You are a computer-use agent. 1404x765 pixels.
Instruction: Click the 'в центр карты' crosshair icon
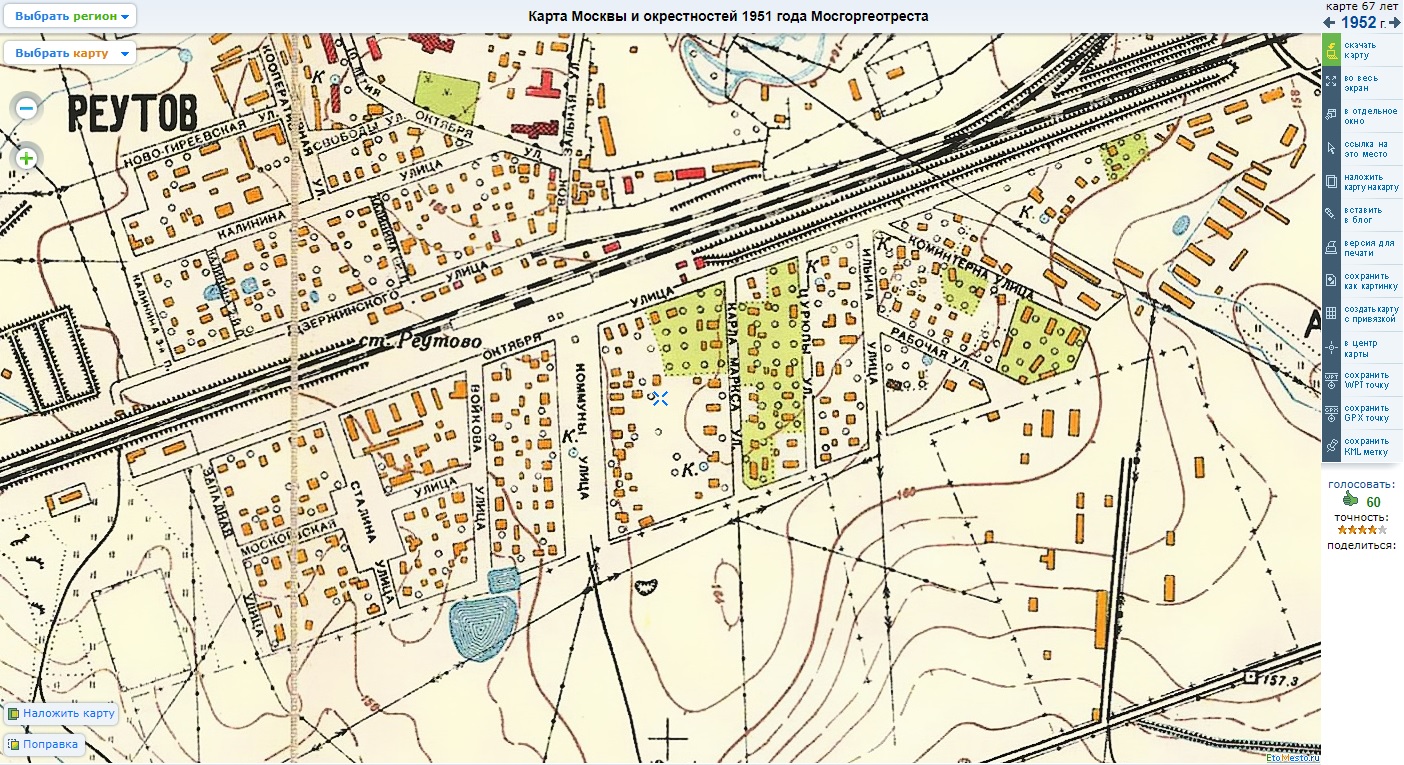[x=1331, y=347]
